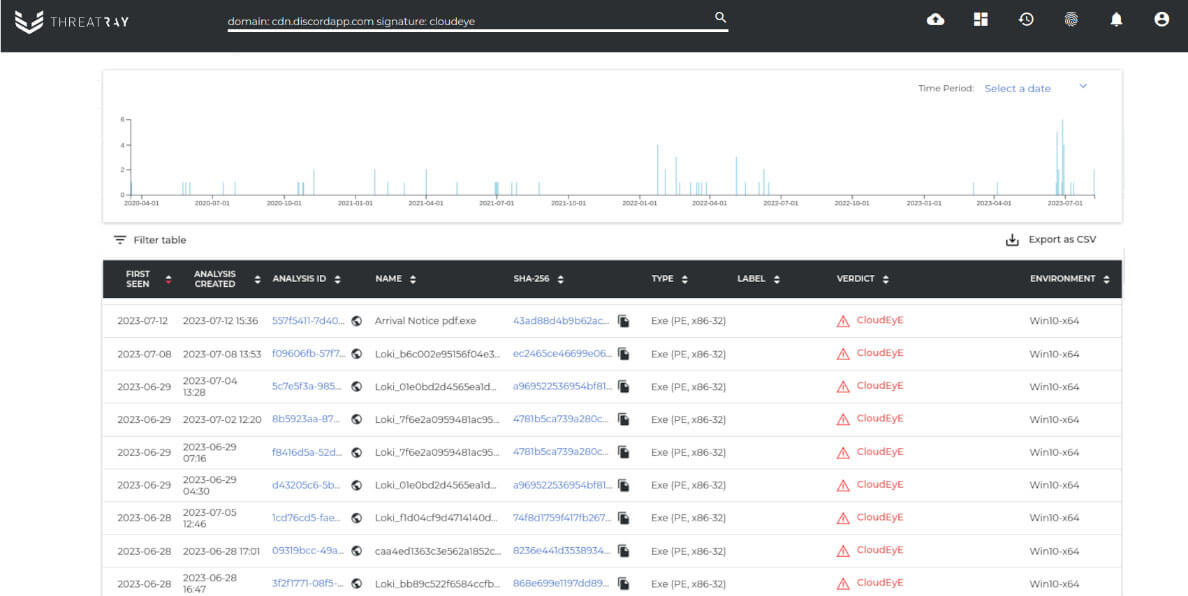Open hash link 868e699e1197dd89
The height and width of the screenshot is (596, 1188).
click(561, 584)
